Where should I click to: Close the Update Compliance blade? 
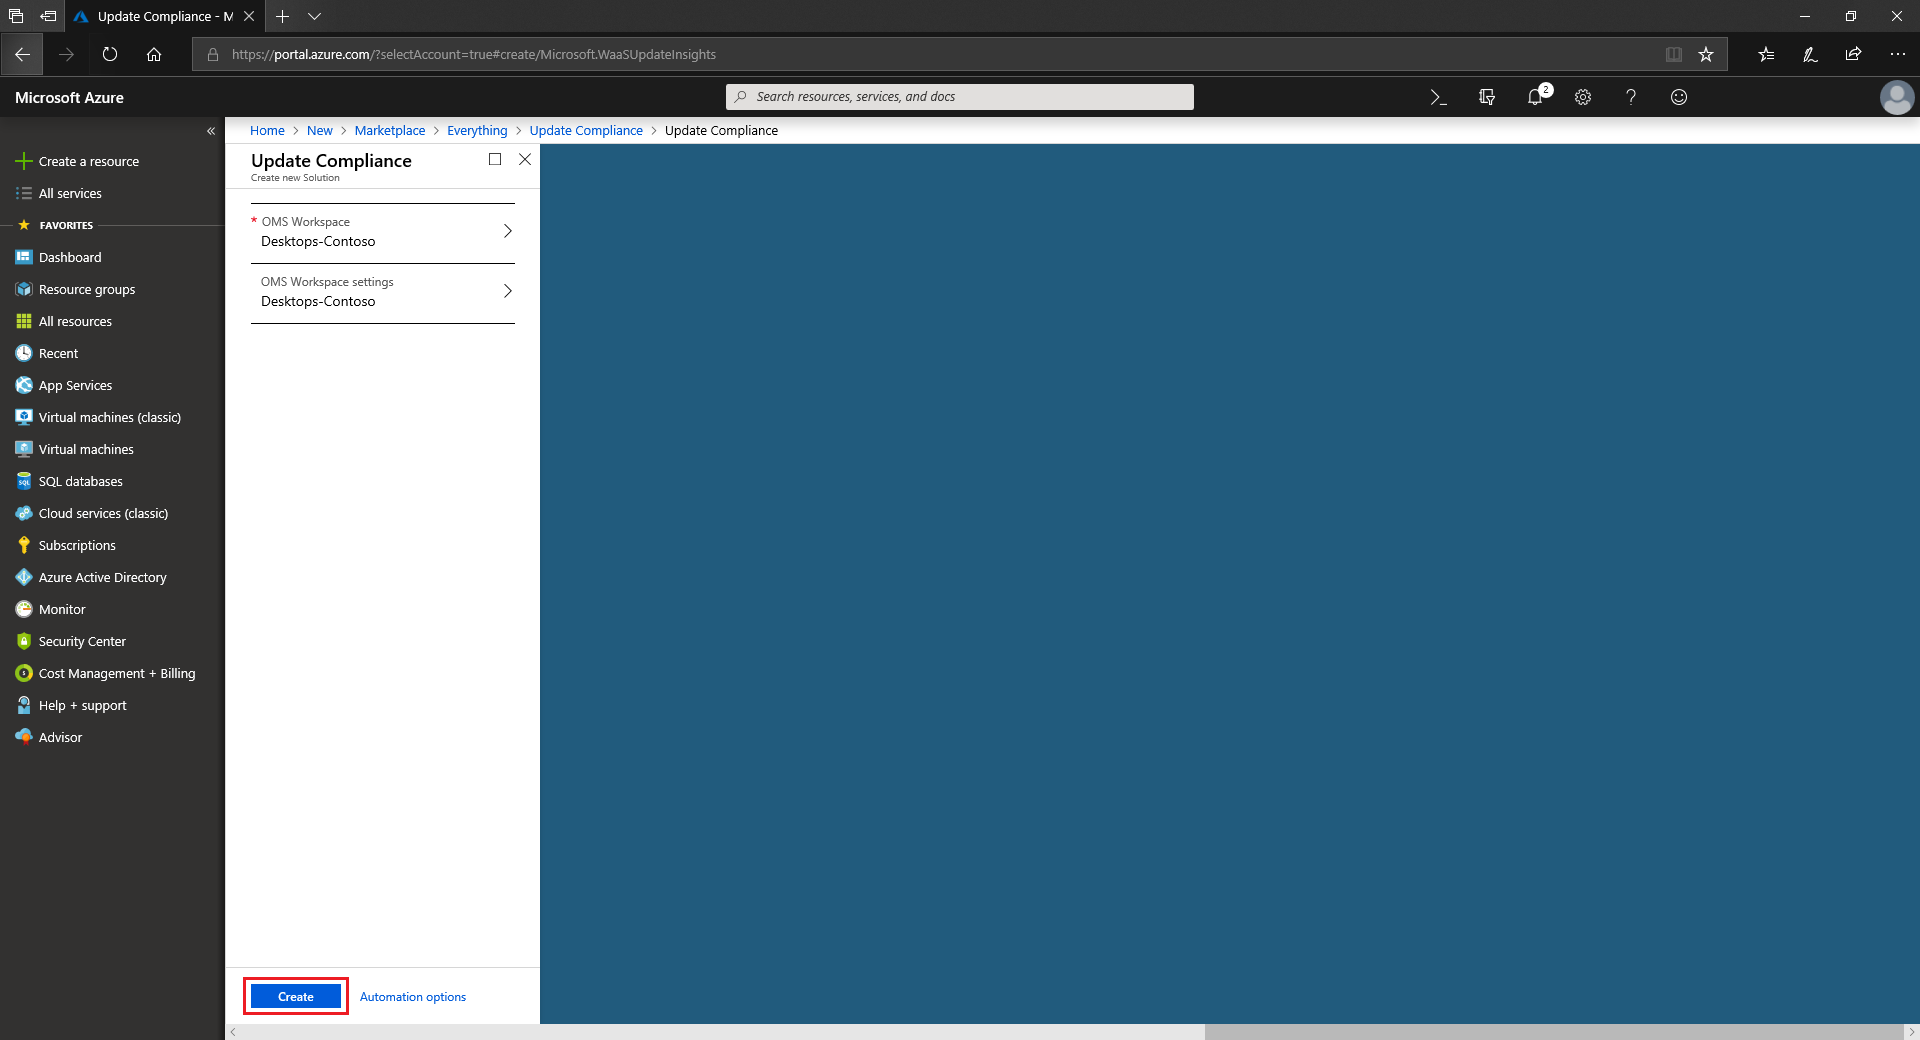click(525, 159)
